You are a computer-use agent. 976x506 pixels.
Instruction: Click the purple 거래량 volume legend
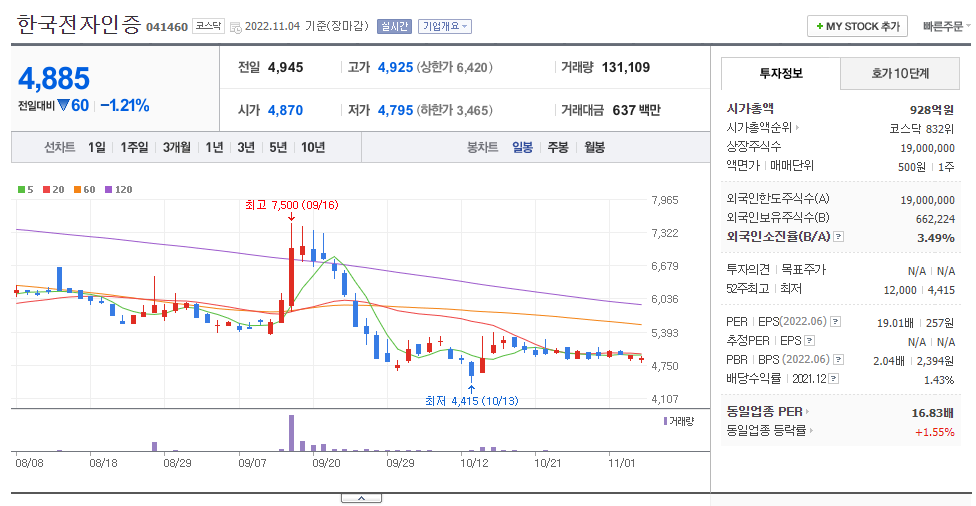tap(678, 421)
